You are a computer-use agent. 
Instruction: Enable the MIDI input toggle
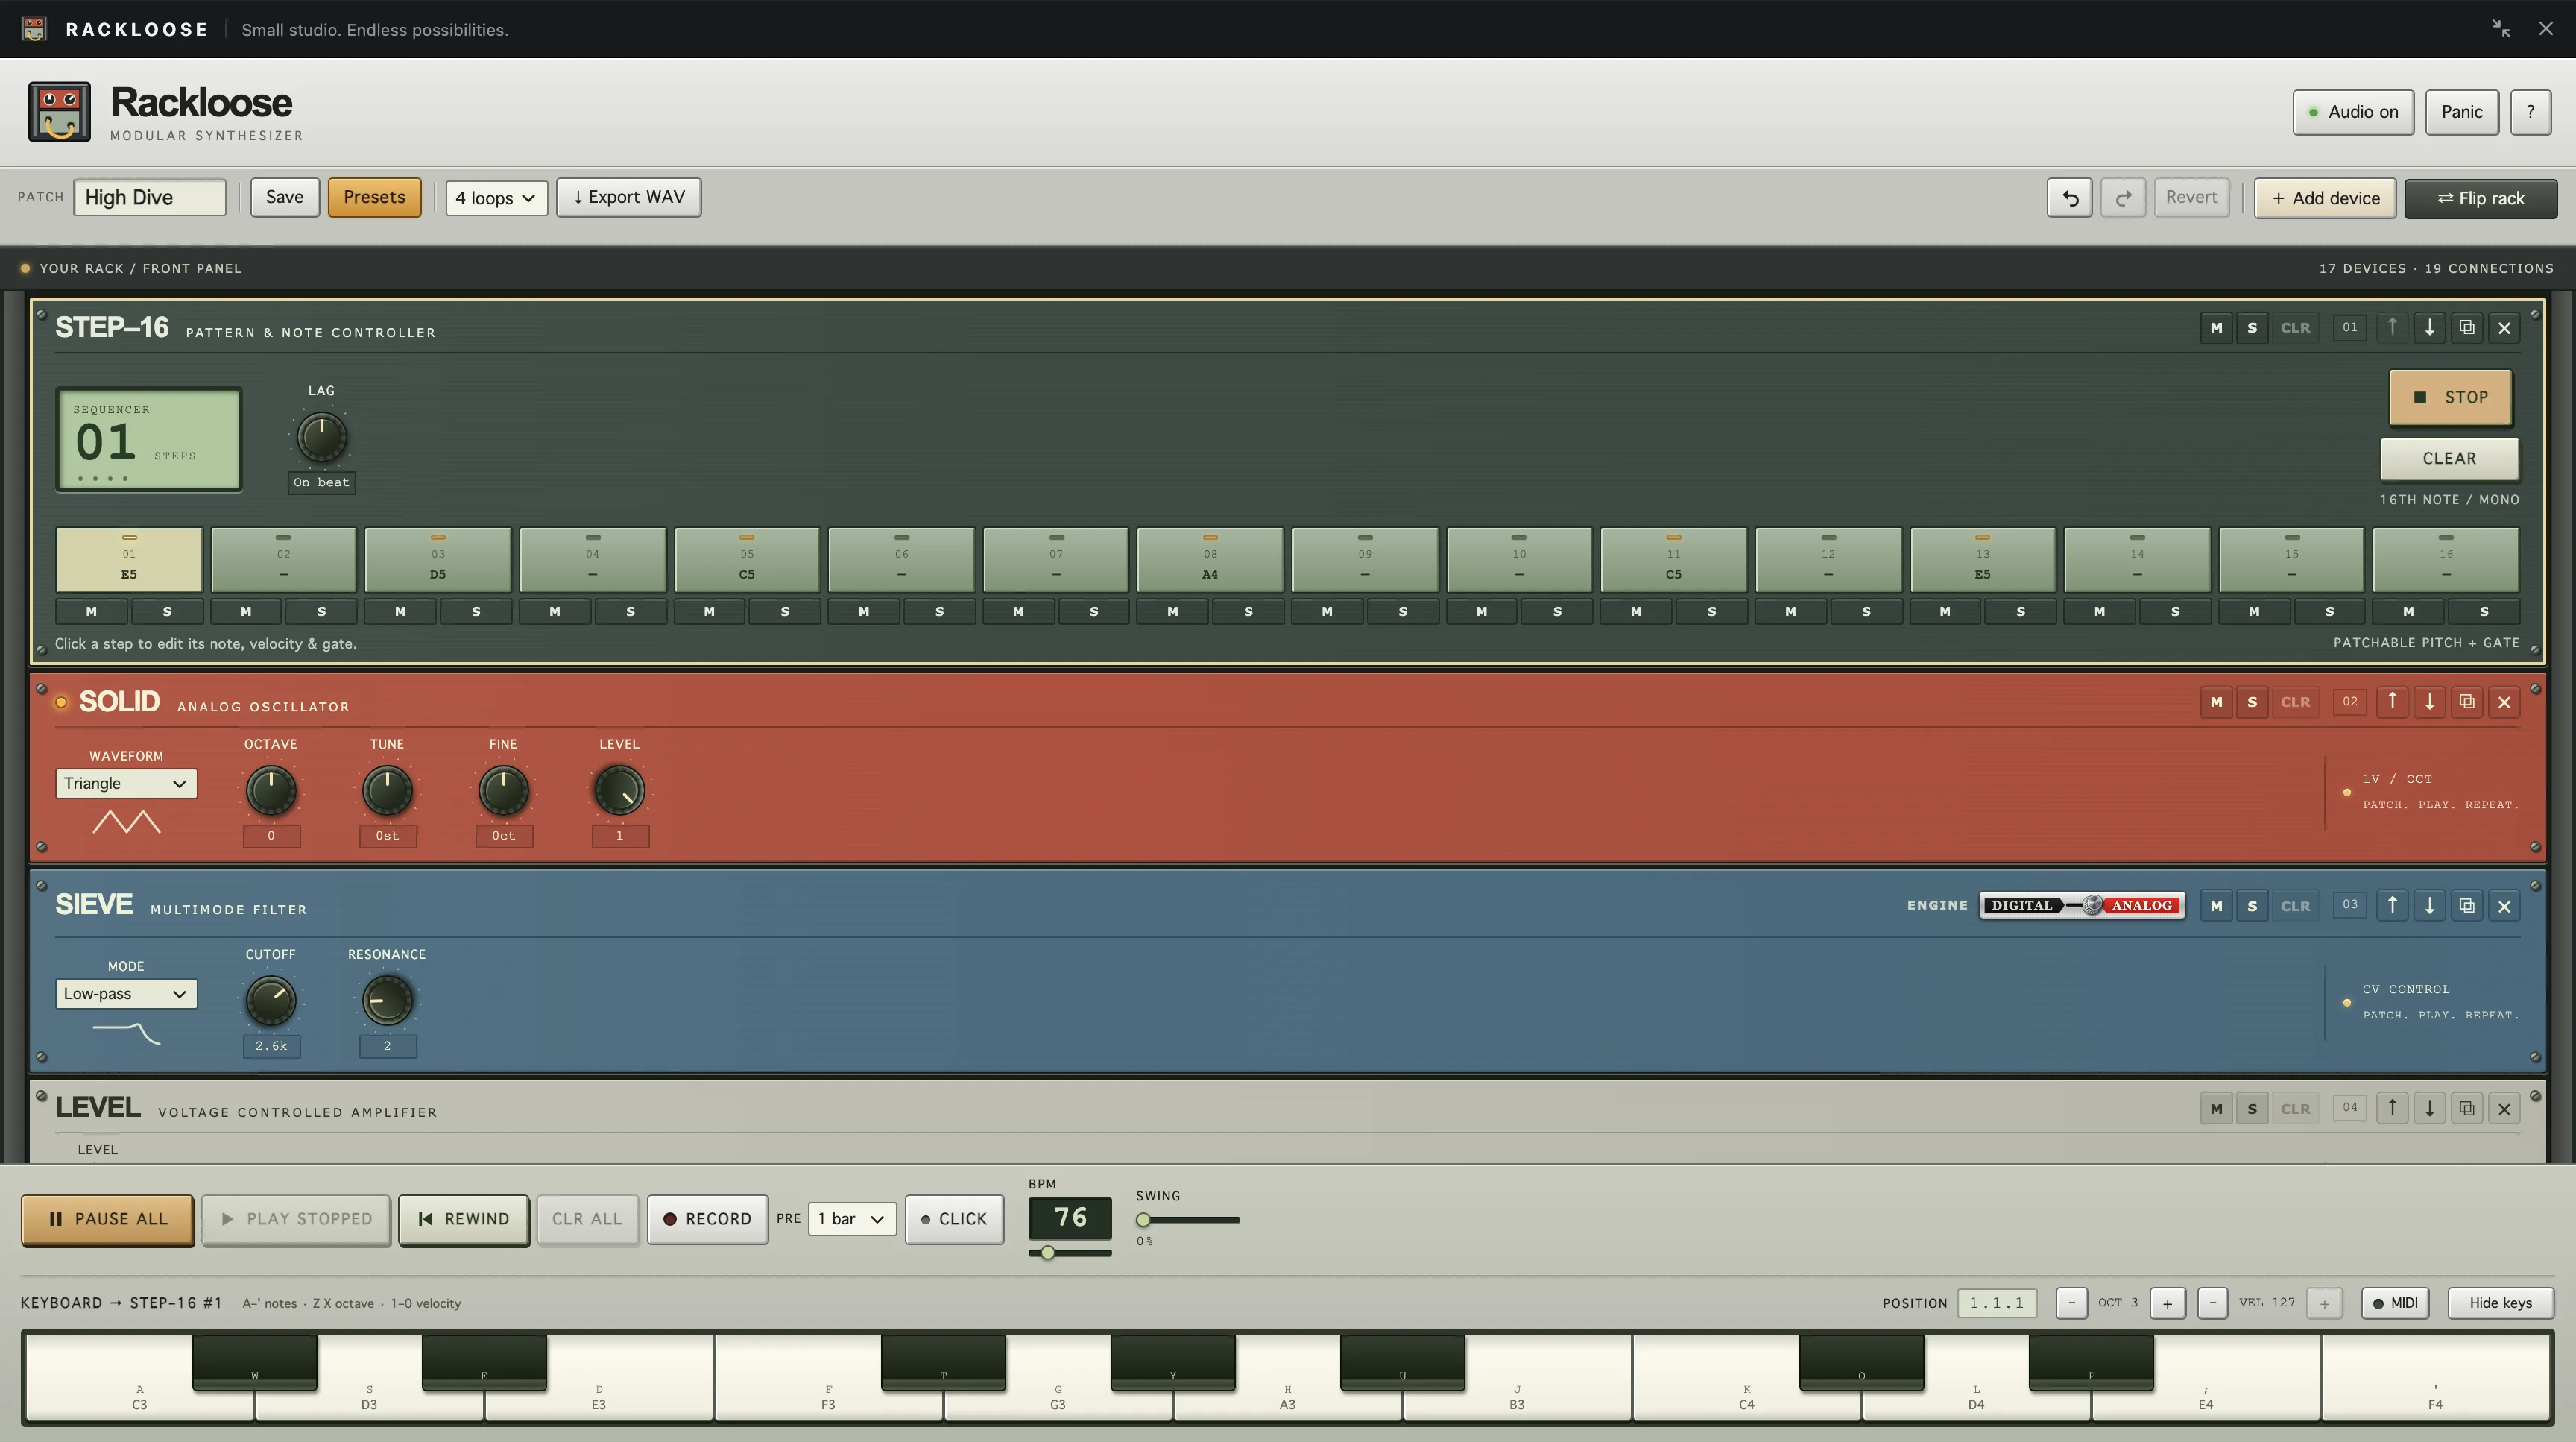pyautogui.click(x=2395, y=1303)
